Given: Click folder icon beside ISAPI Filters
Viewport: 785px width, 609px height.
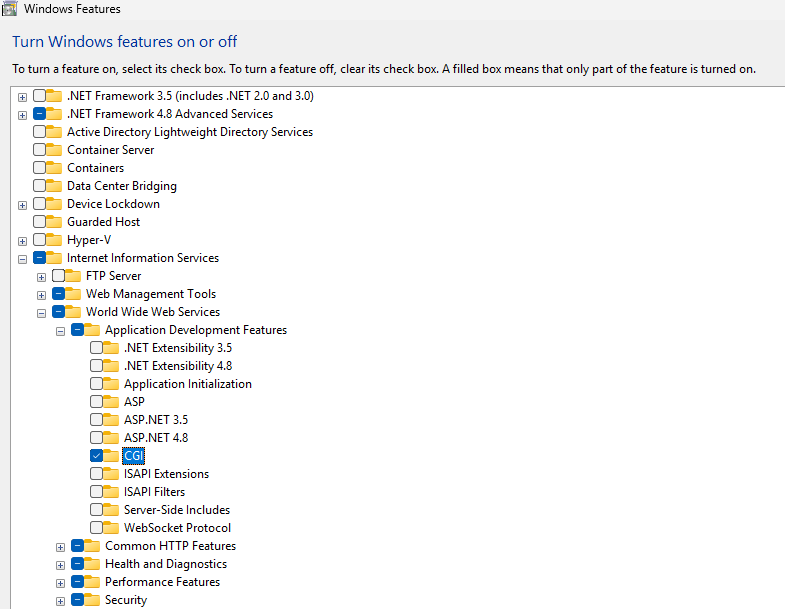Looking at the screenshot, I should point(111,492).
